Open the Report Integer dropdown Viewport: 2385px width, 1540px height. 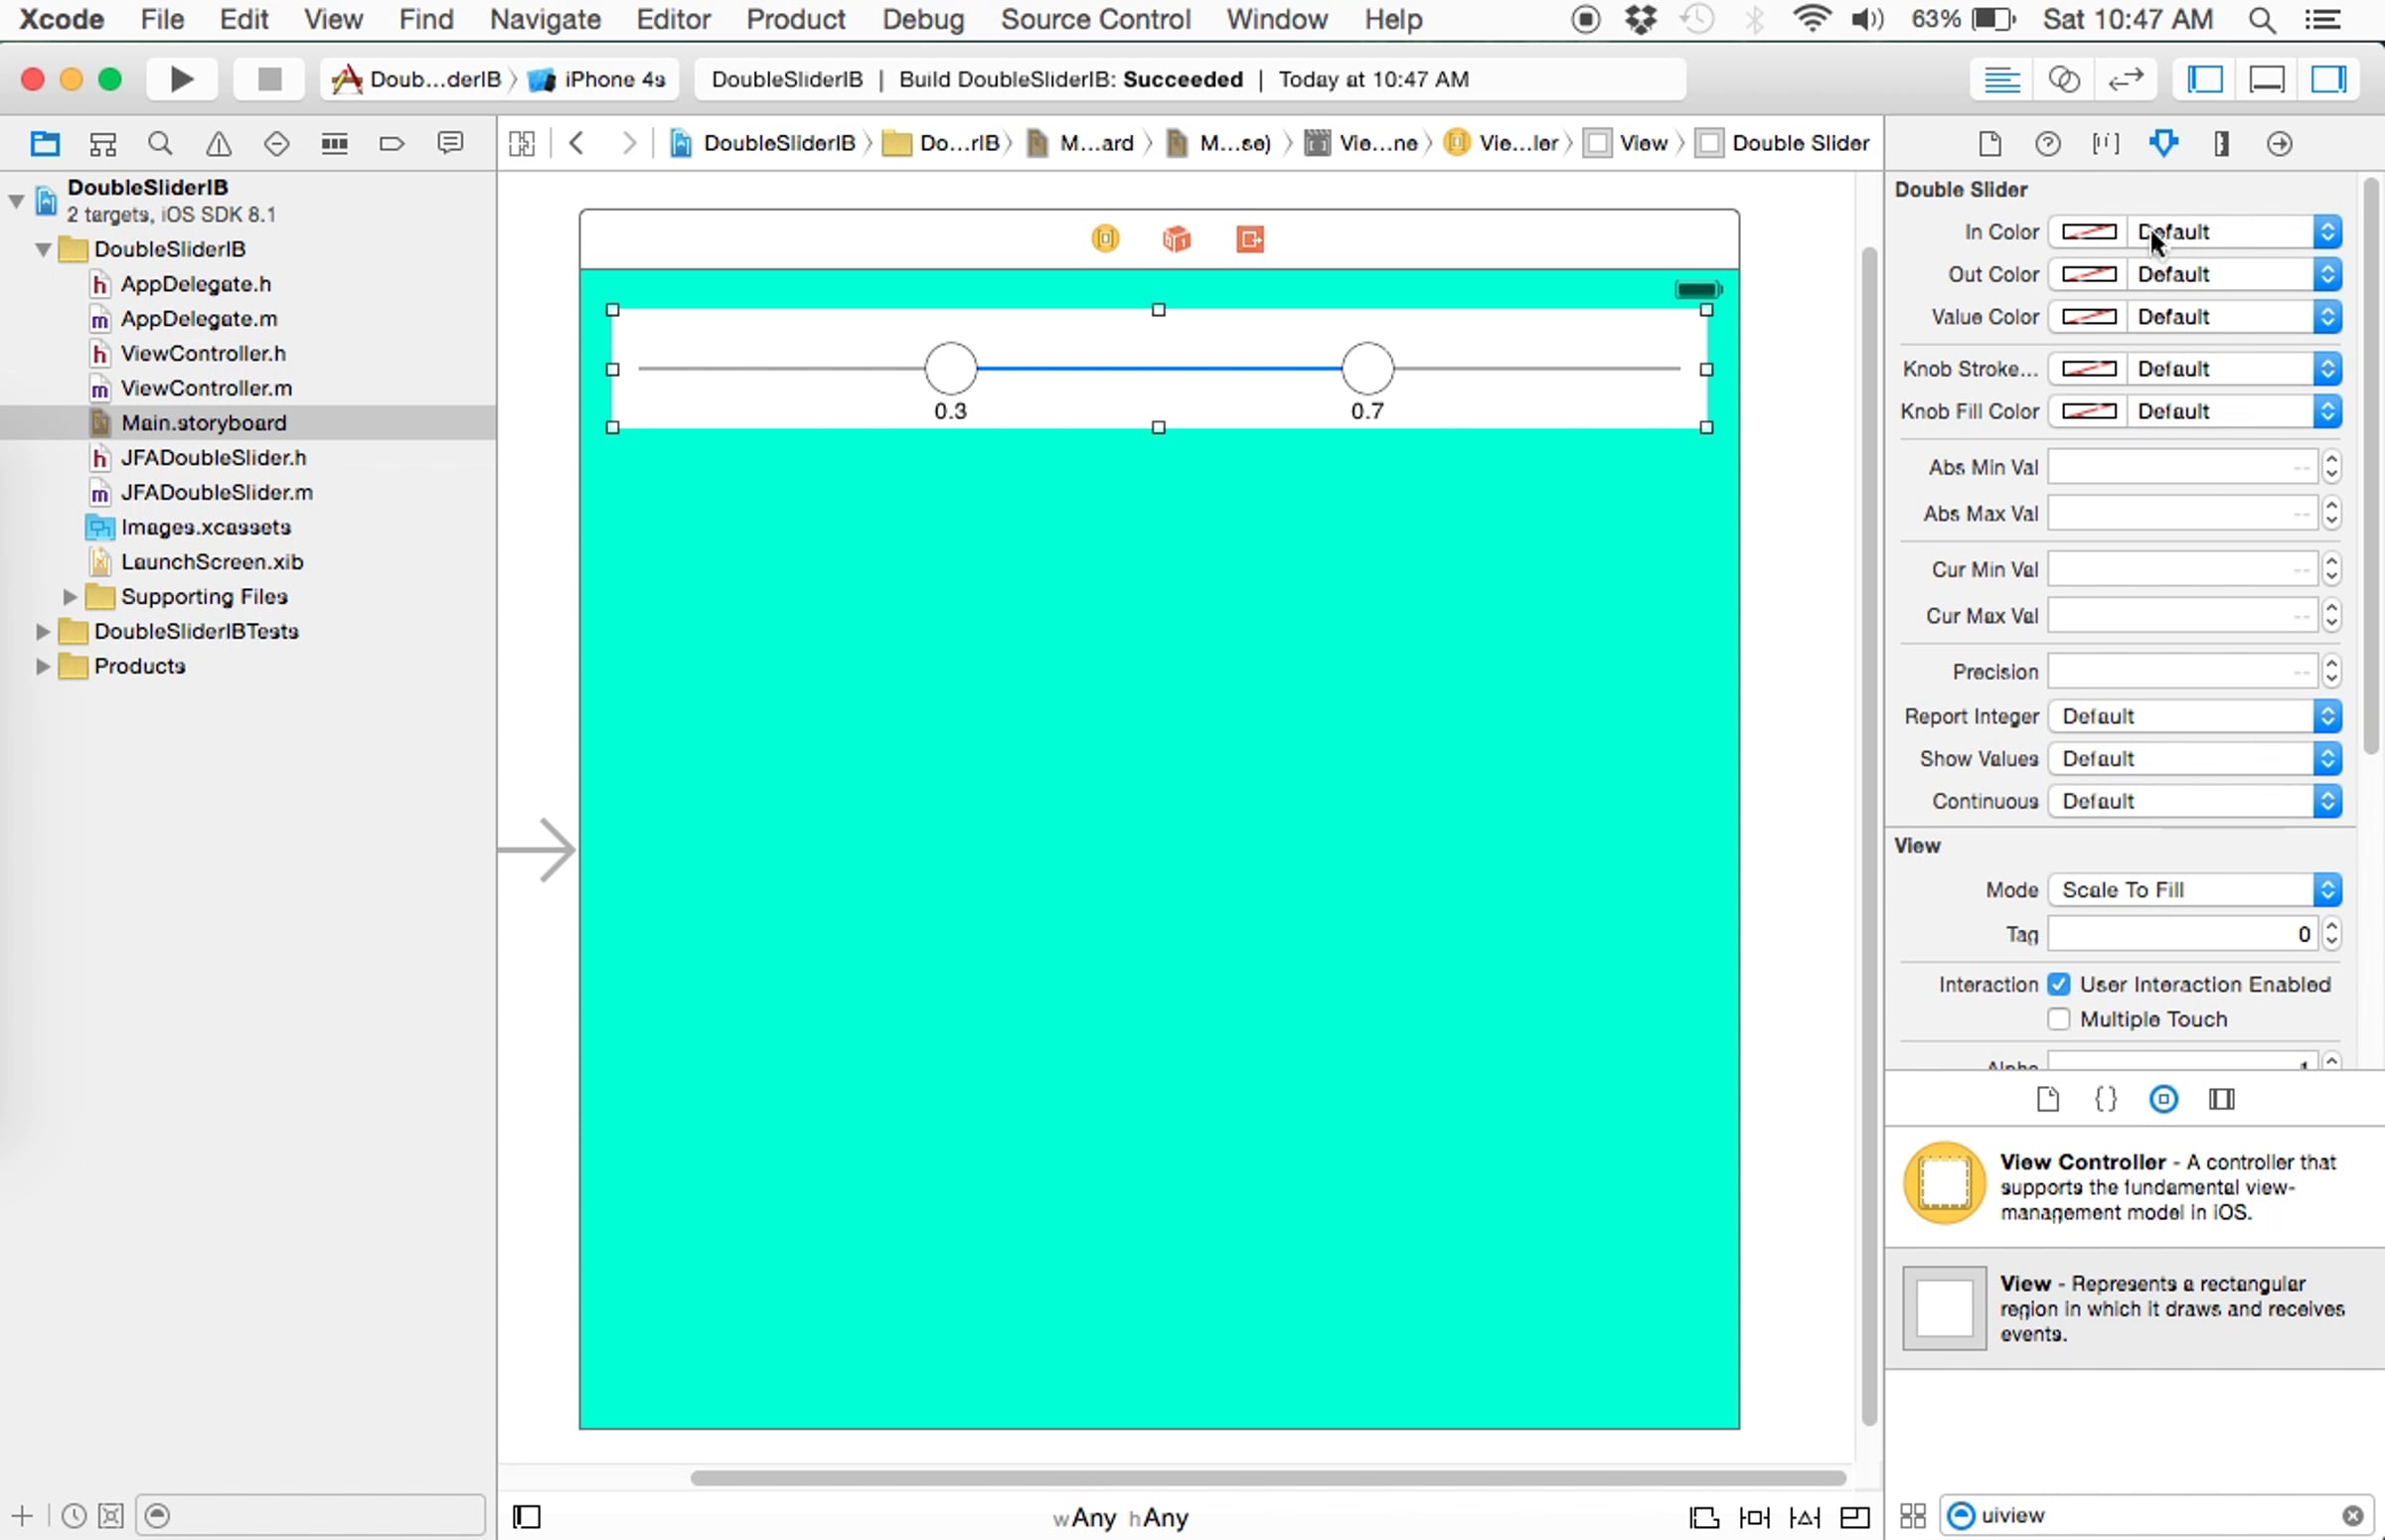pos(2195,717)
